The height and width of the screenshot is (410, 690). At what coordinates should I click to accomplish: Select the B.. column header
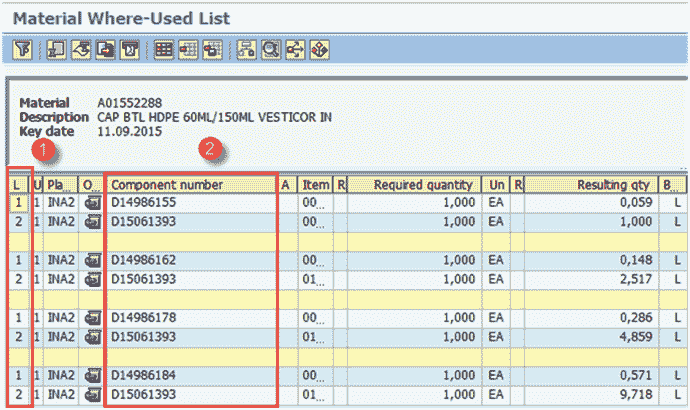672,185
